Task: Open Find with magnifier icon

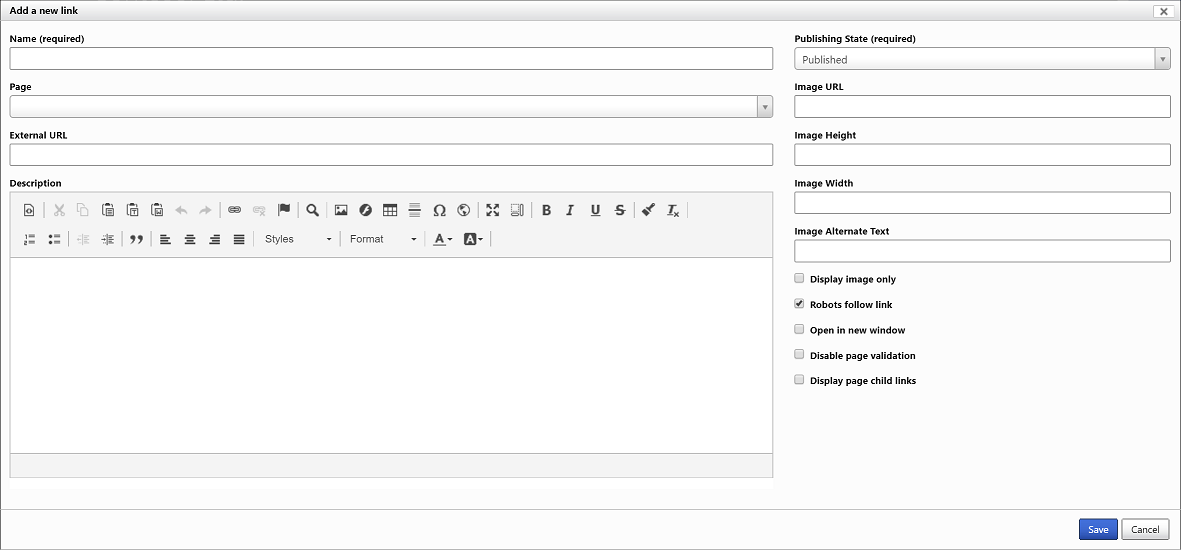Action: [313, 210]
